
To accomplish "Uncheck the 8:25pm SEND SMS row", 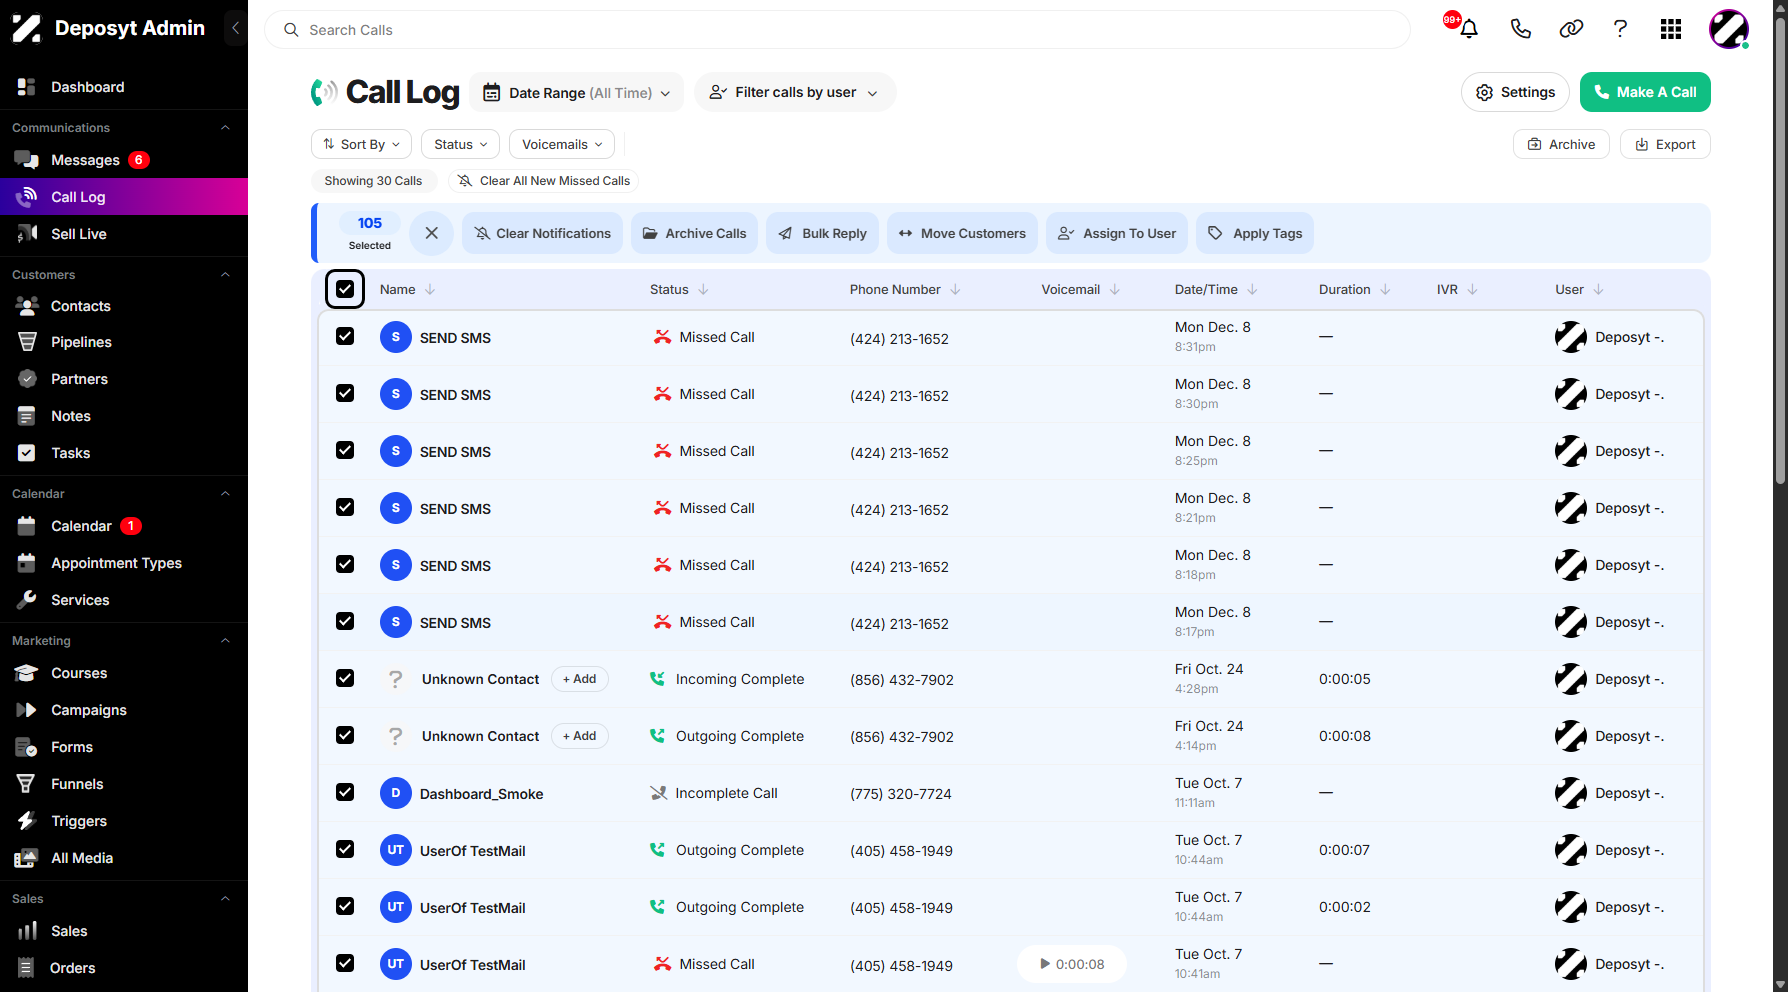I will [345, 450].
